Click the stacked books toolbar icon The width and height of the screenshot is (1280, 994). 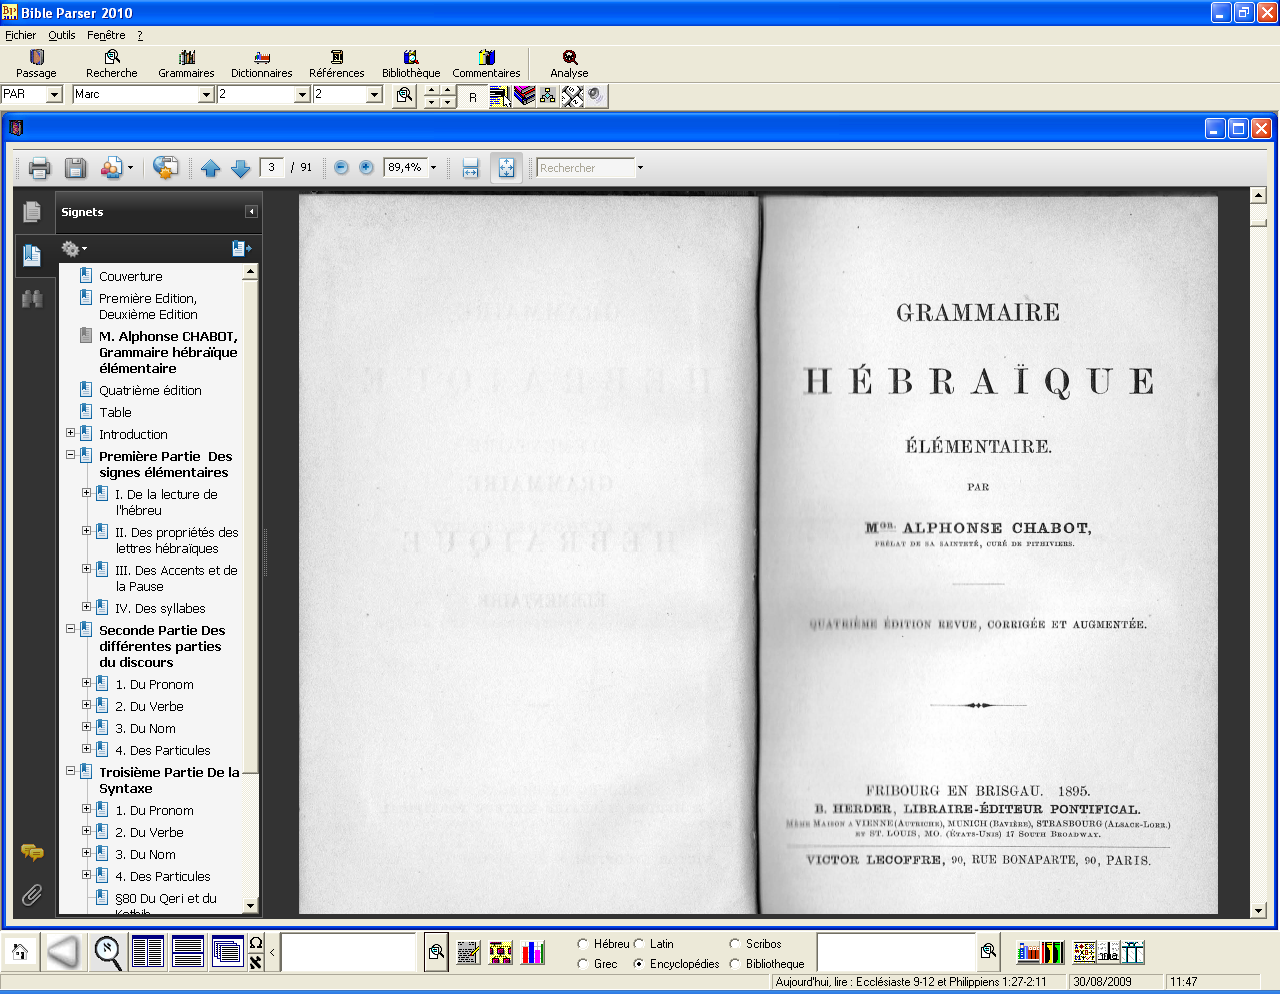pyautogui.click(x=525, y=96)
